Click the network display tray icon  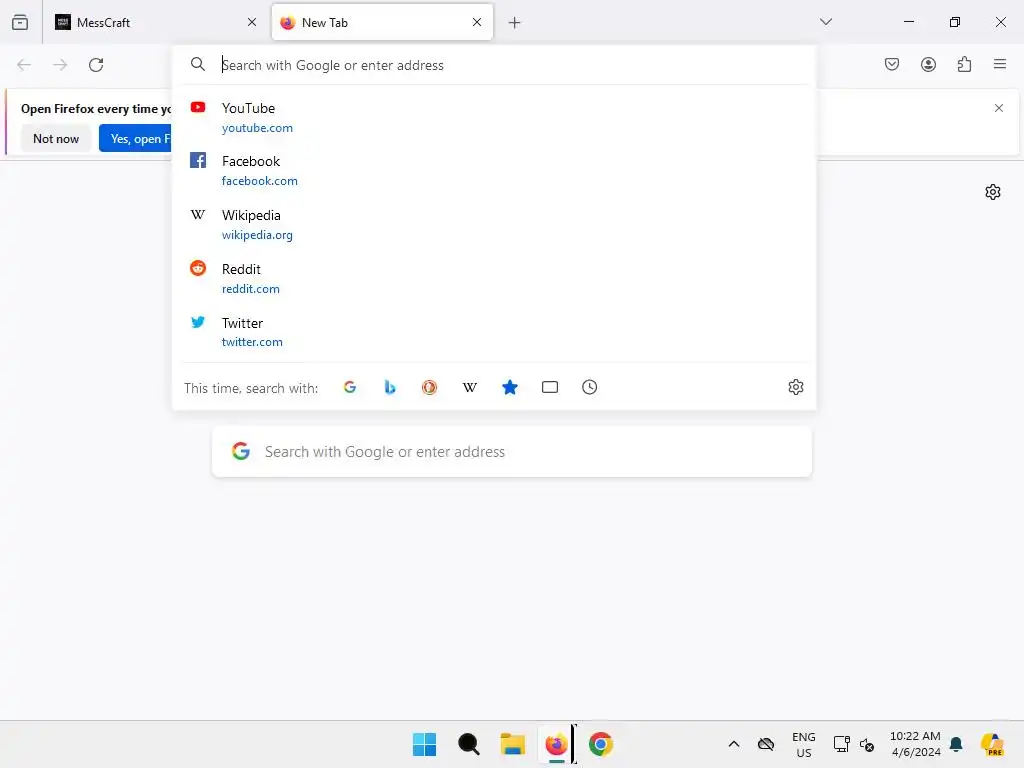(842, 744)
